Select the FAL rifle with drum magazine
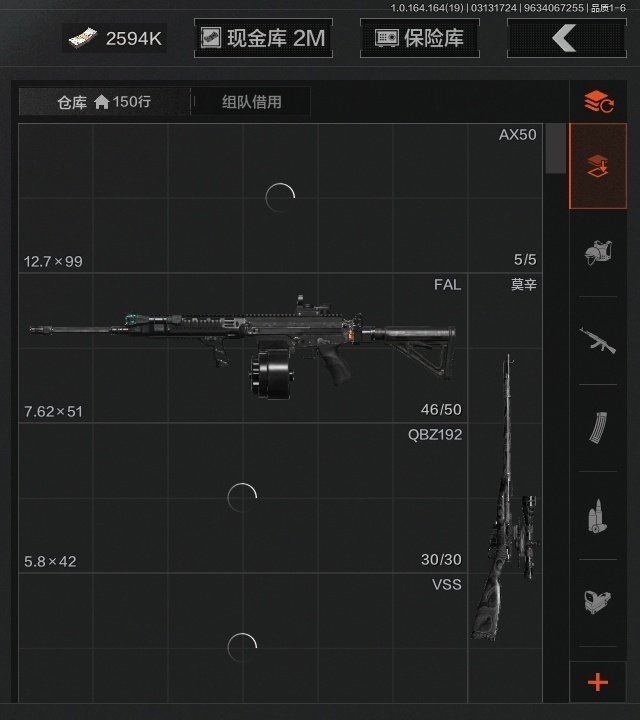The width and height of the screenshot is (640, 720). (243, 348)
